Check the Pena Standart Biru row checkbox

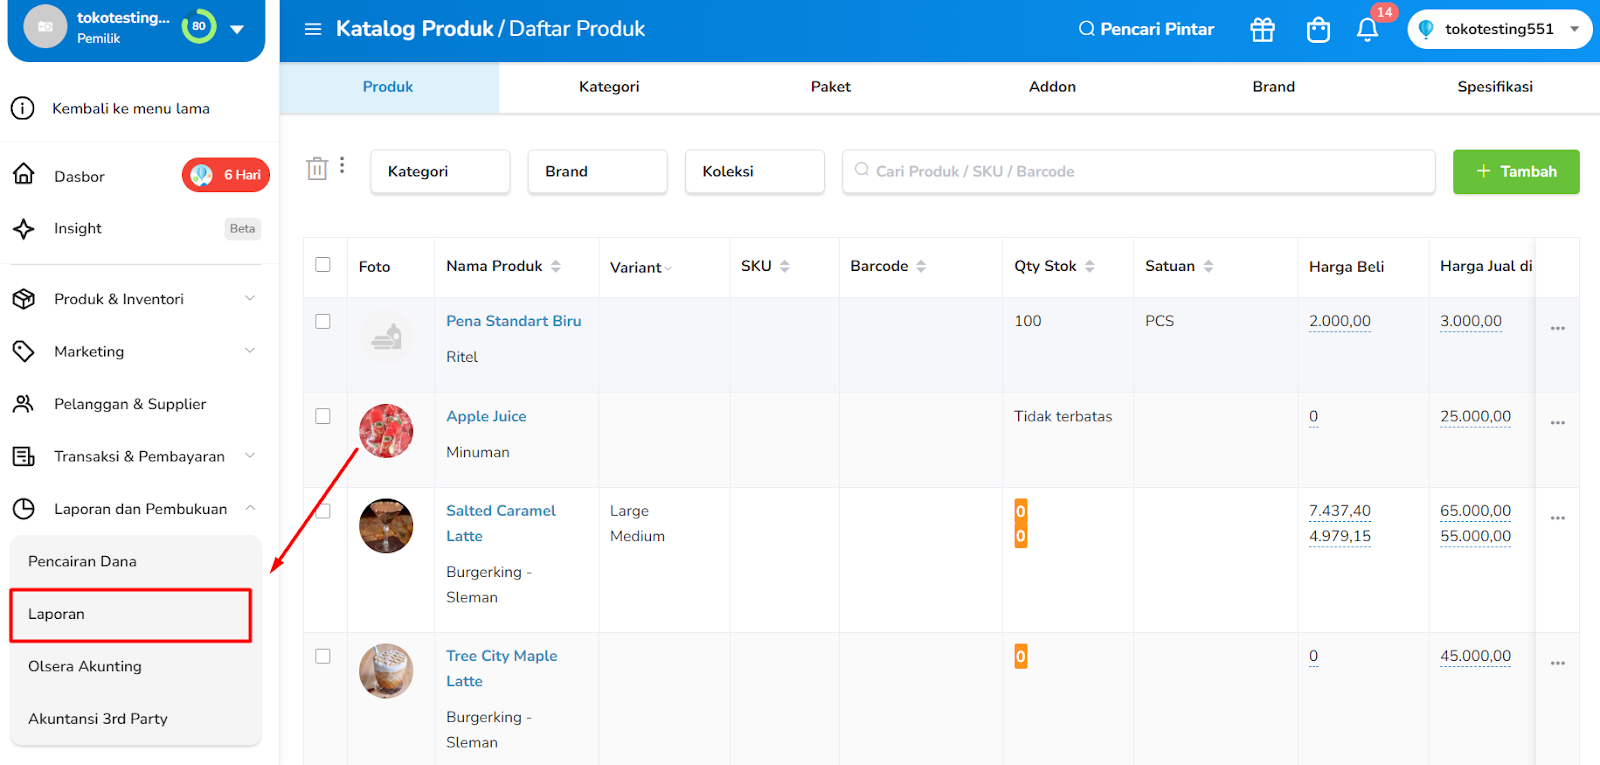[323, 321]
